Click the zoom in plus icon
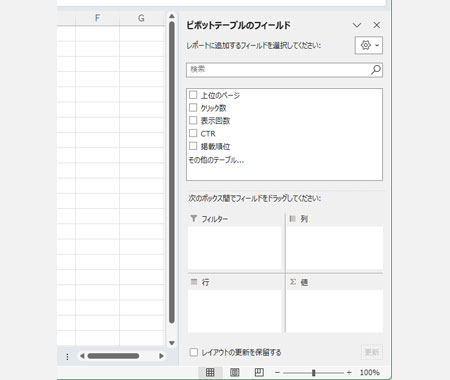 pyautogui.click(x=349, y=372)
